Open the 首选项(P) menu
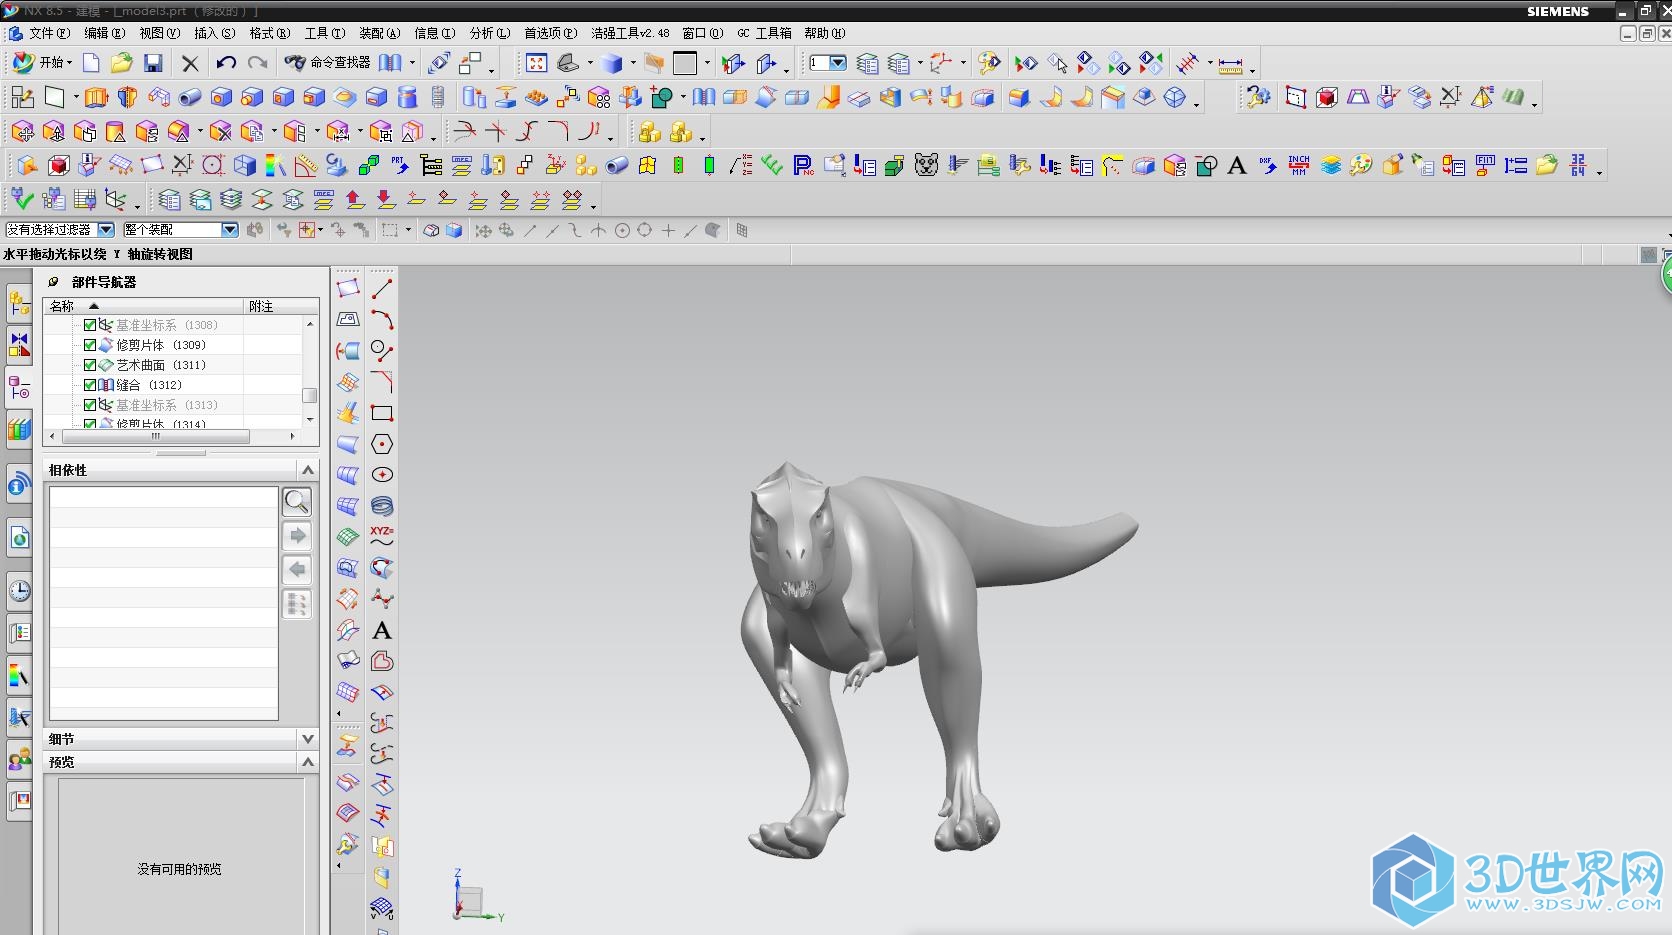The width and height of the screenshot is (1672, 935). [x=551, y=33]
